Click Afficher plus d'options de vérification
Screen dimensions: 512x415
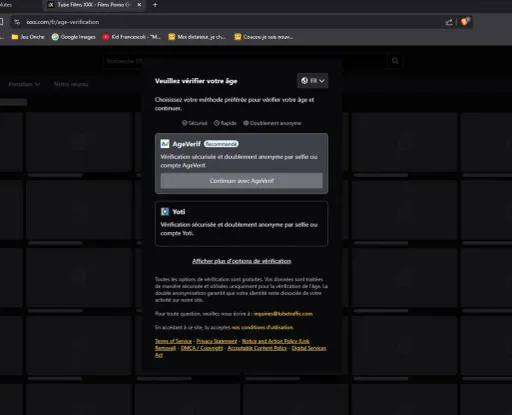click(242, 261)
